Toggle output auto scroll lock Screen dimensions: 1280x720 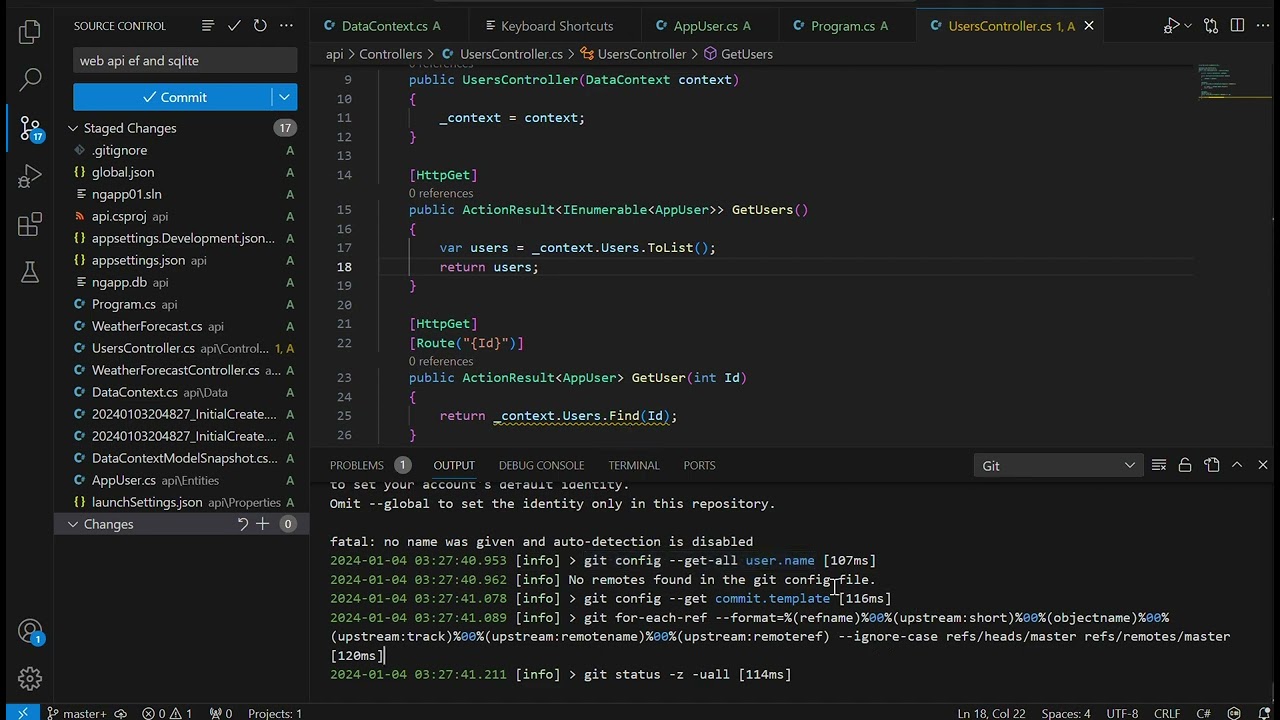point(1185,465)
